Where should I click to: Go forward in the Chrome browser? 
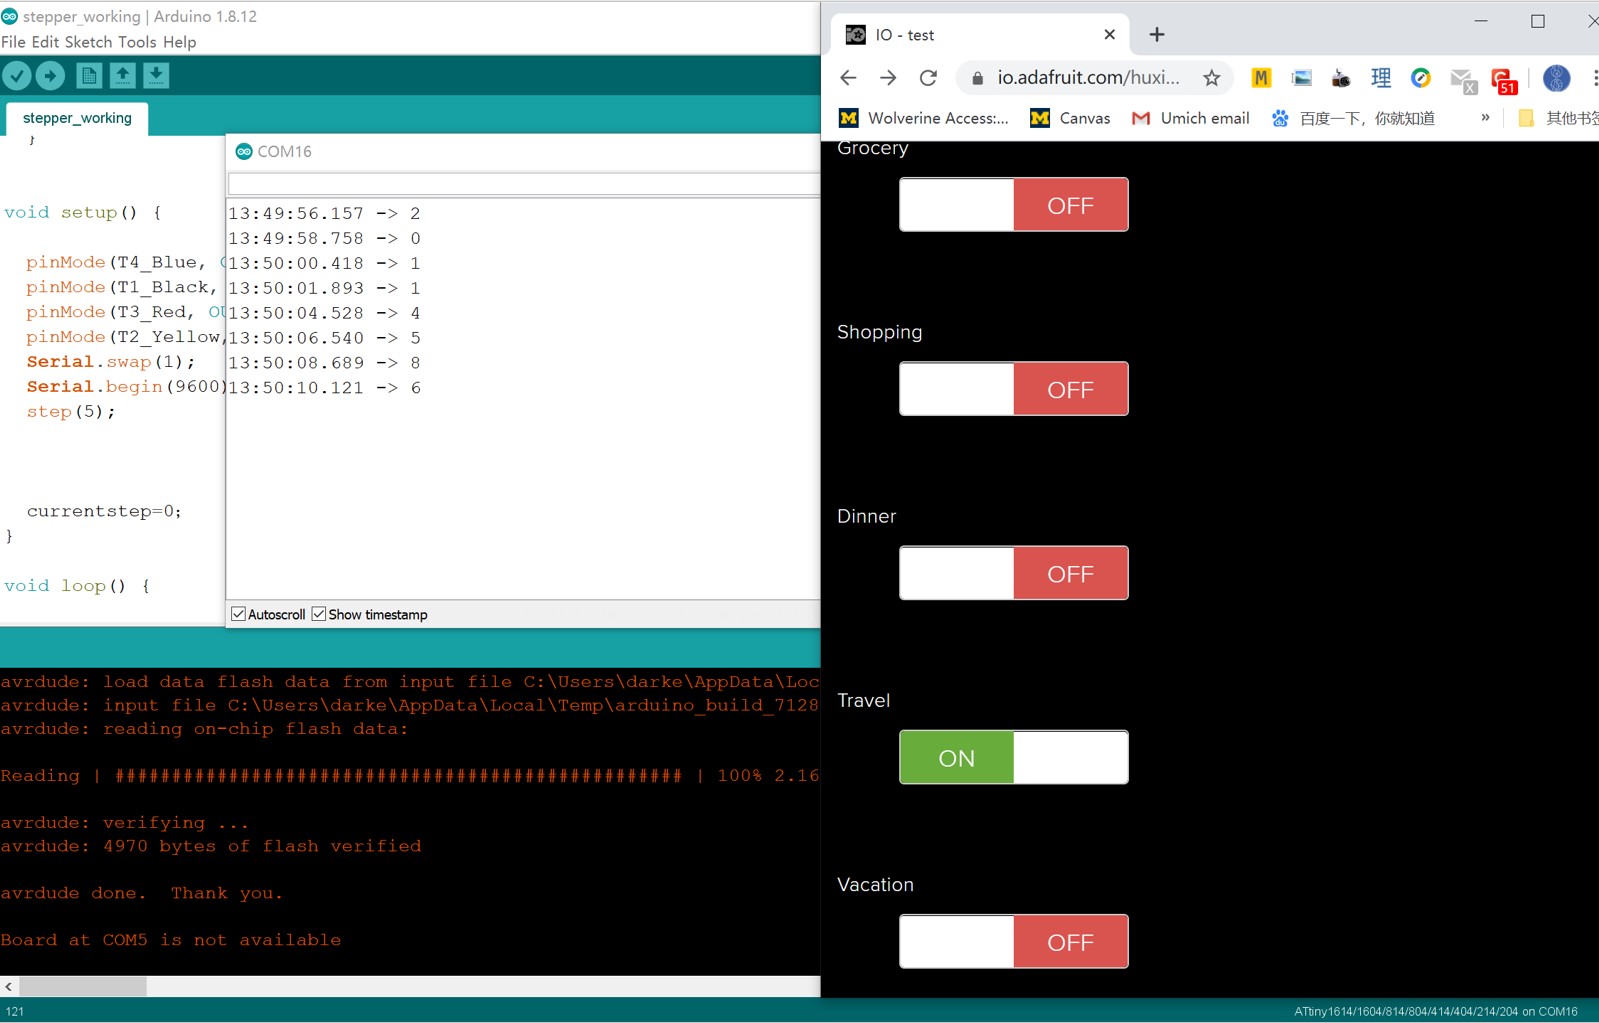[x=888, y=77]
